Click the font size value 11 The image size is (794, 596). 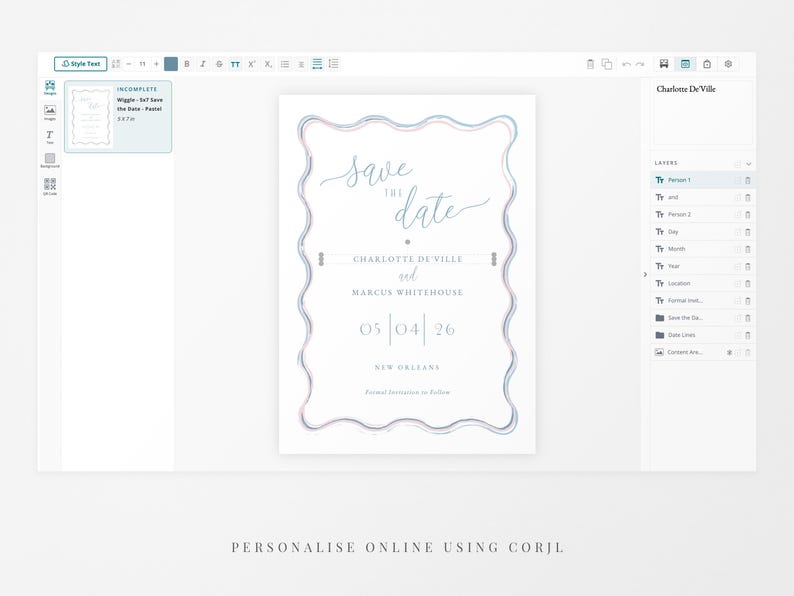pyautogui.click(x=142, y=64)
